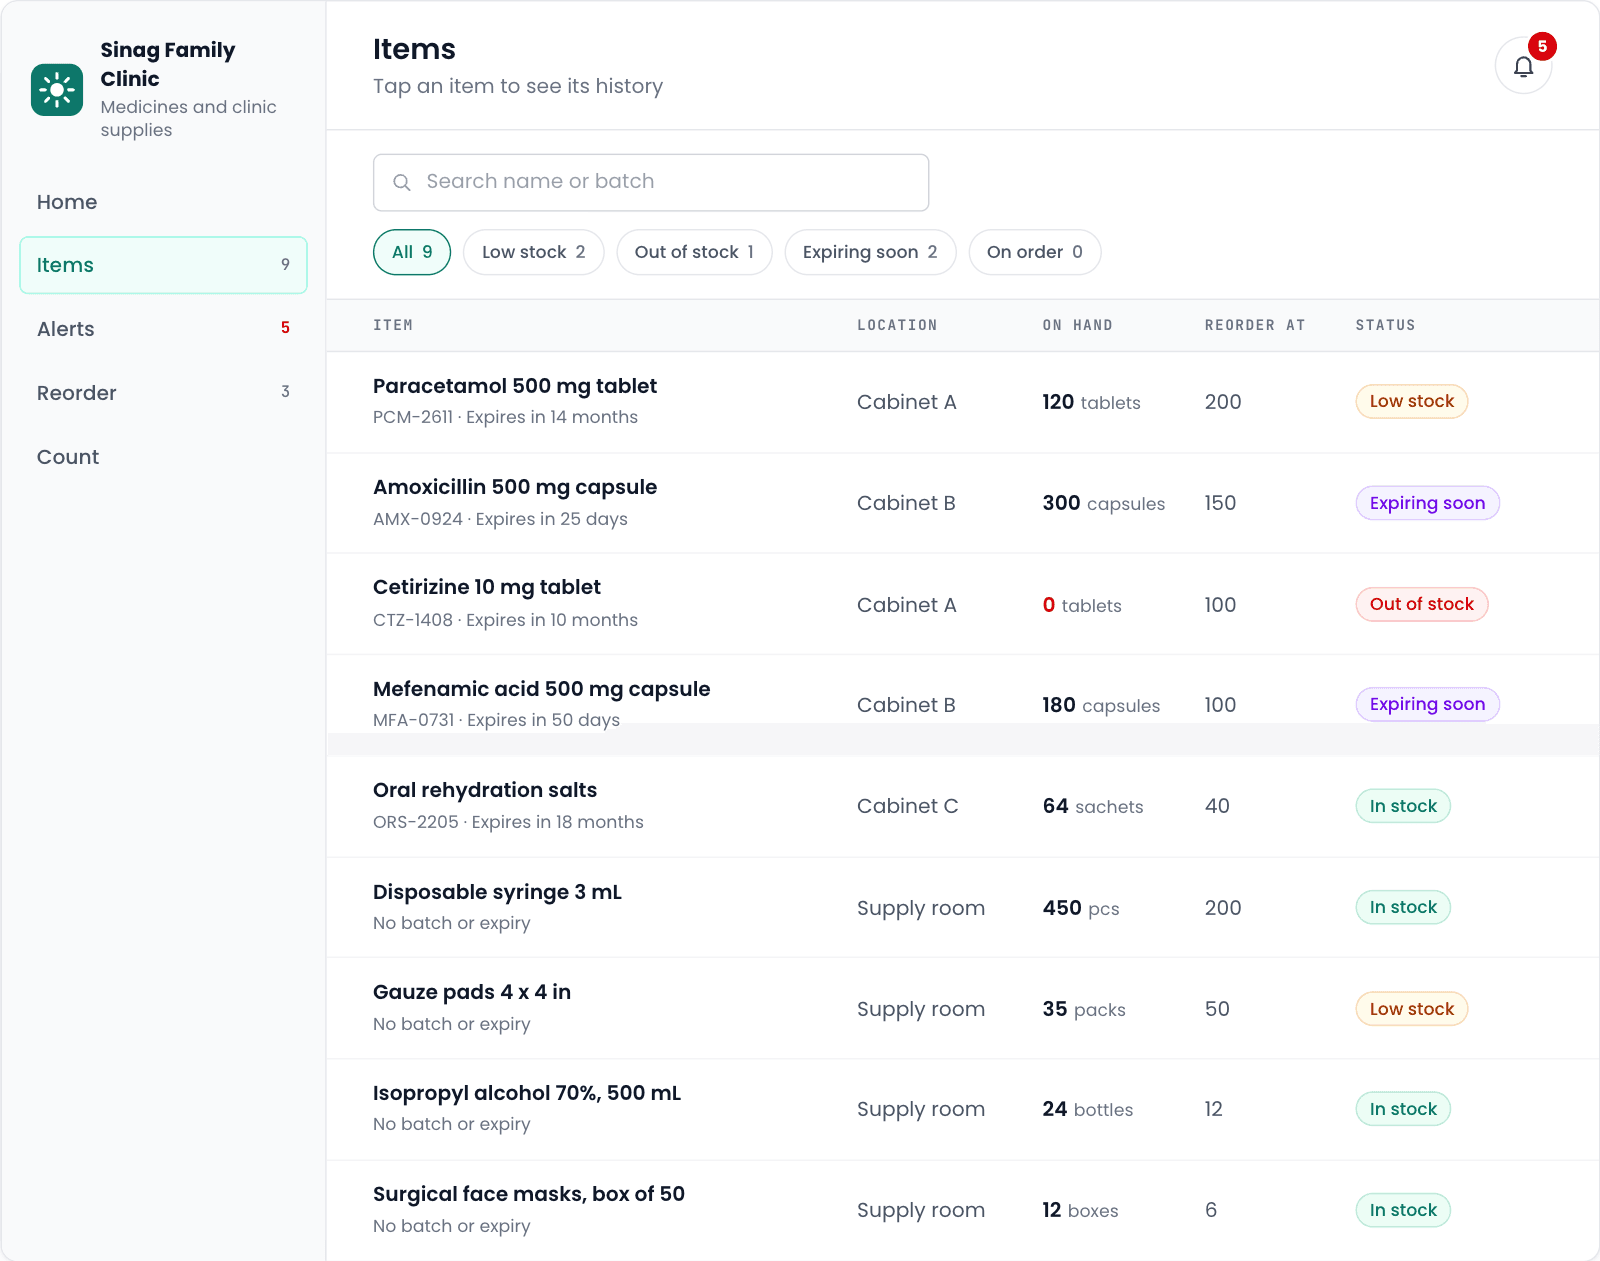The height and width of the screenshot is (1261, 1600).
Task: Click the Sinag Family Clinic sun logo
Action: click(x=57, y=90)
